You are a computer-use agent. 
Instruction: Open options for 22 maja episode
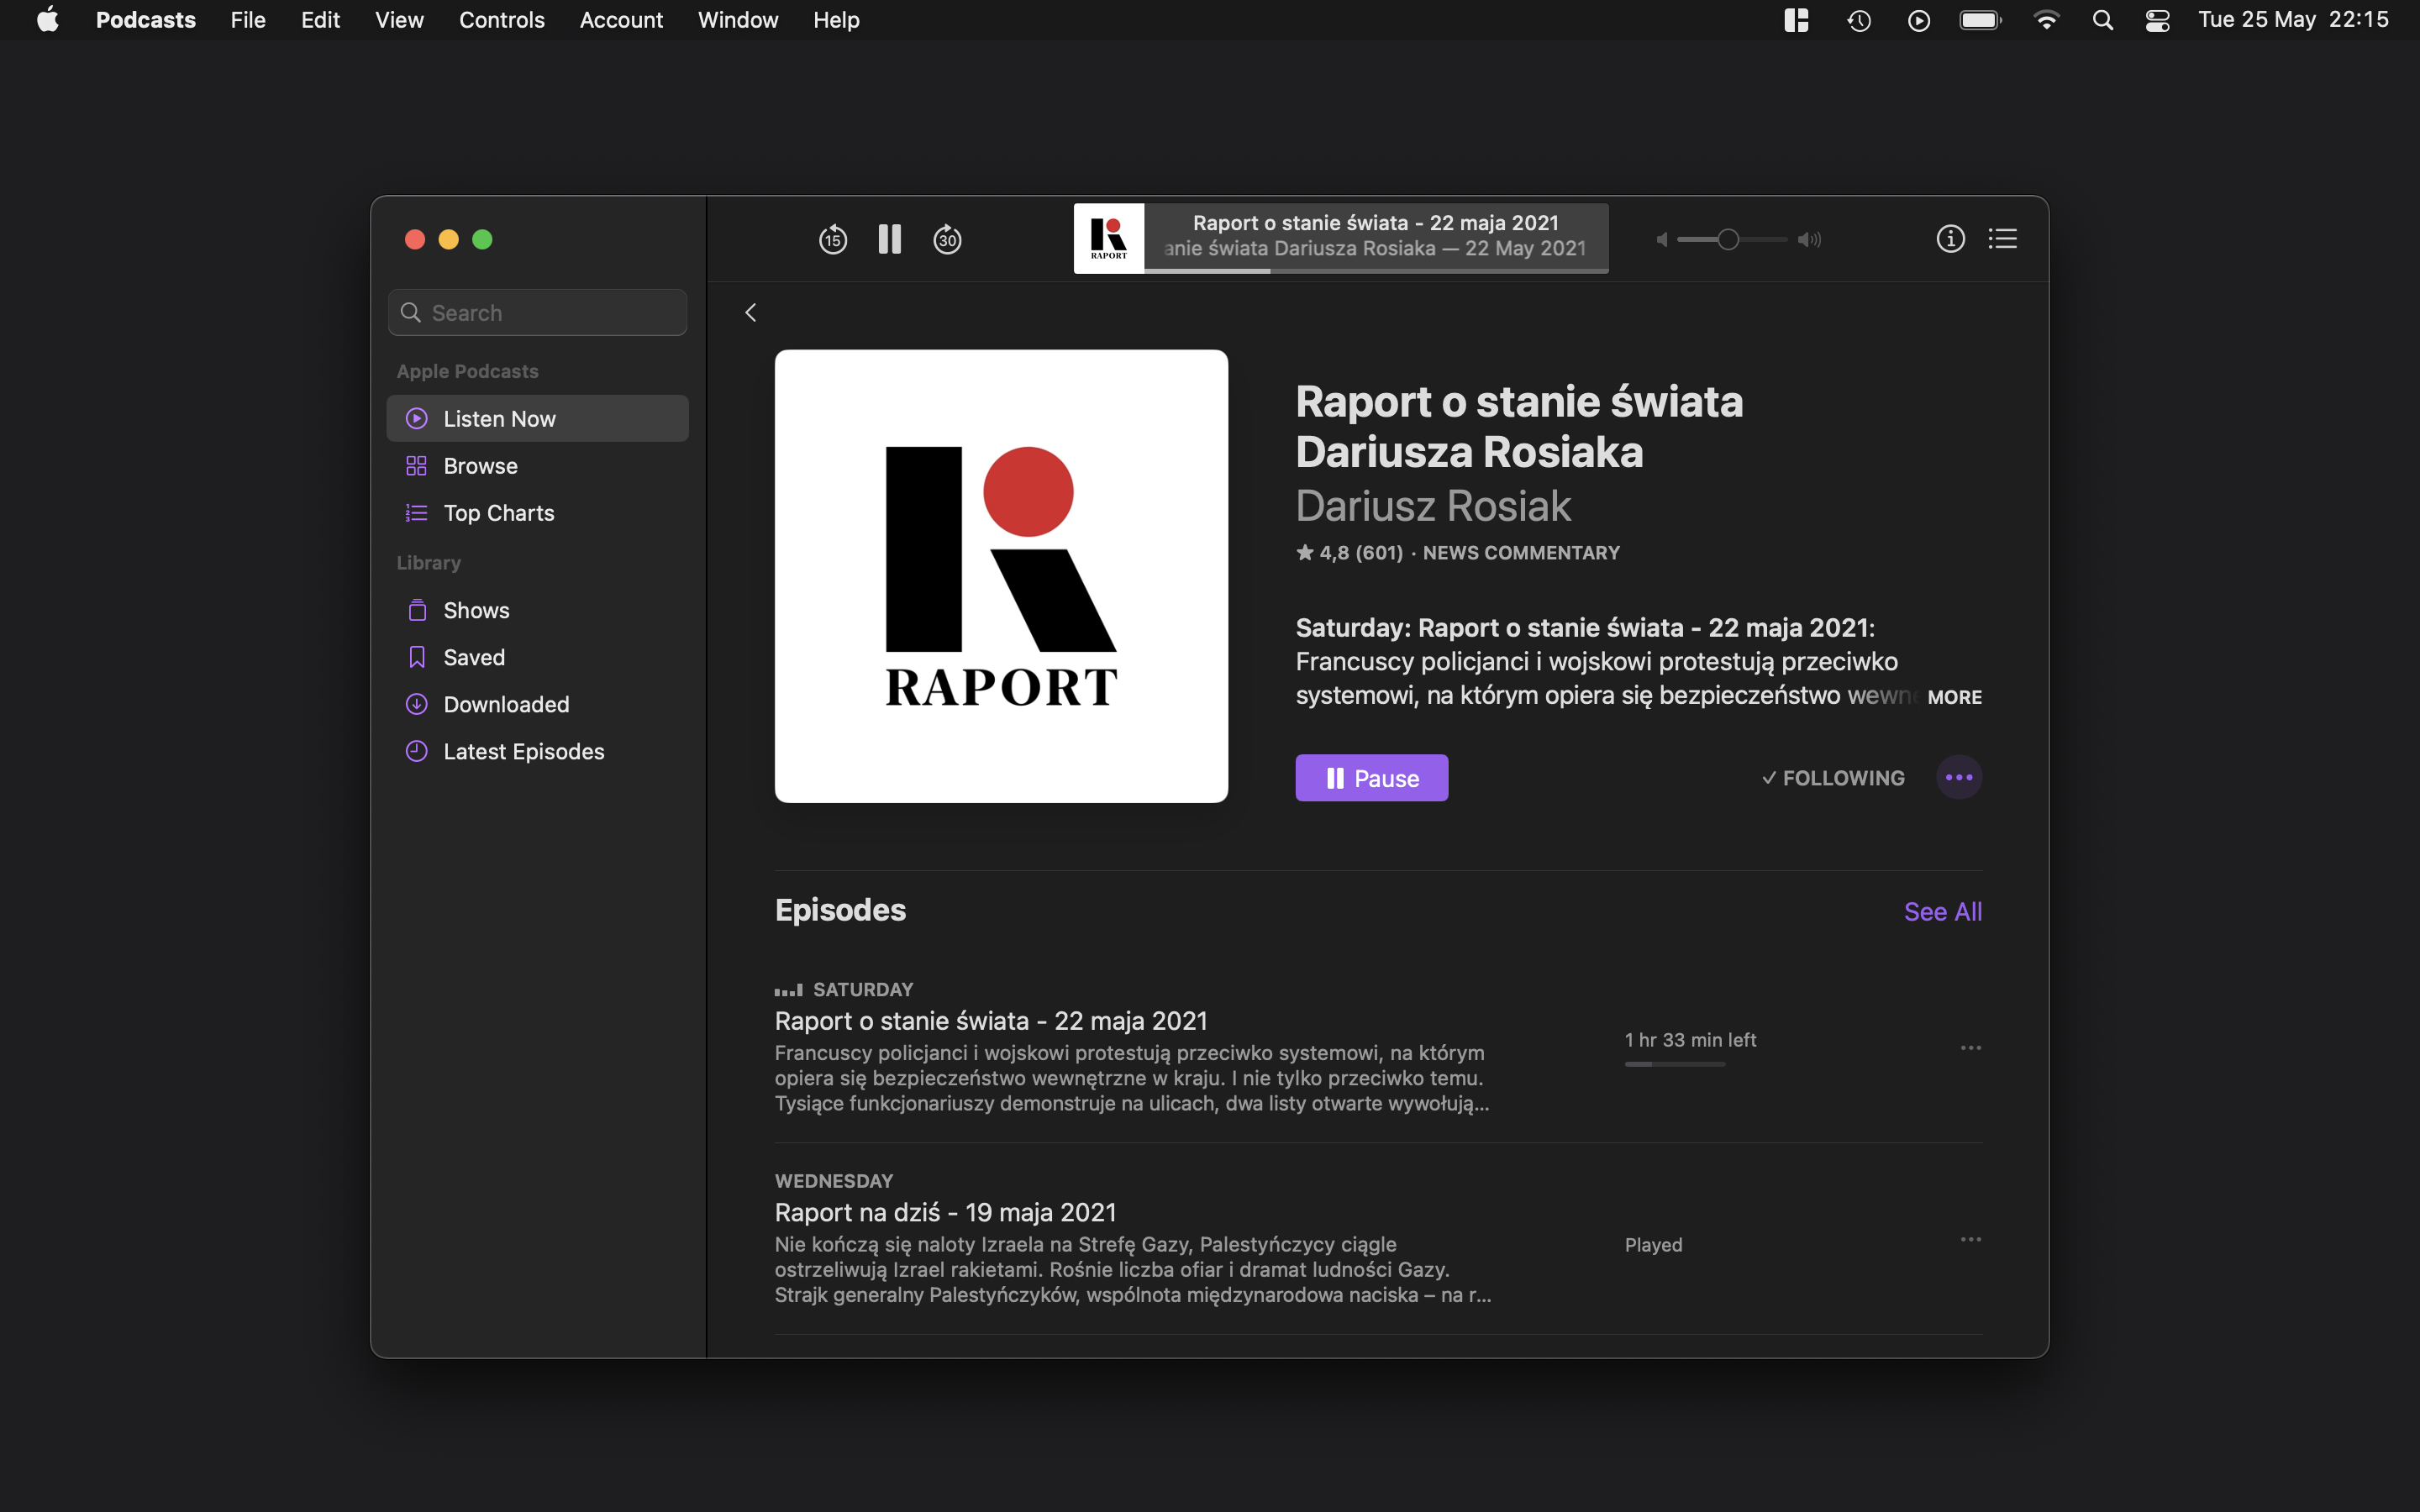pos(1970,1048)
